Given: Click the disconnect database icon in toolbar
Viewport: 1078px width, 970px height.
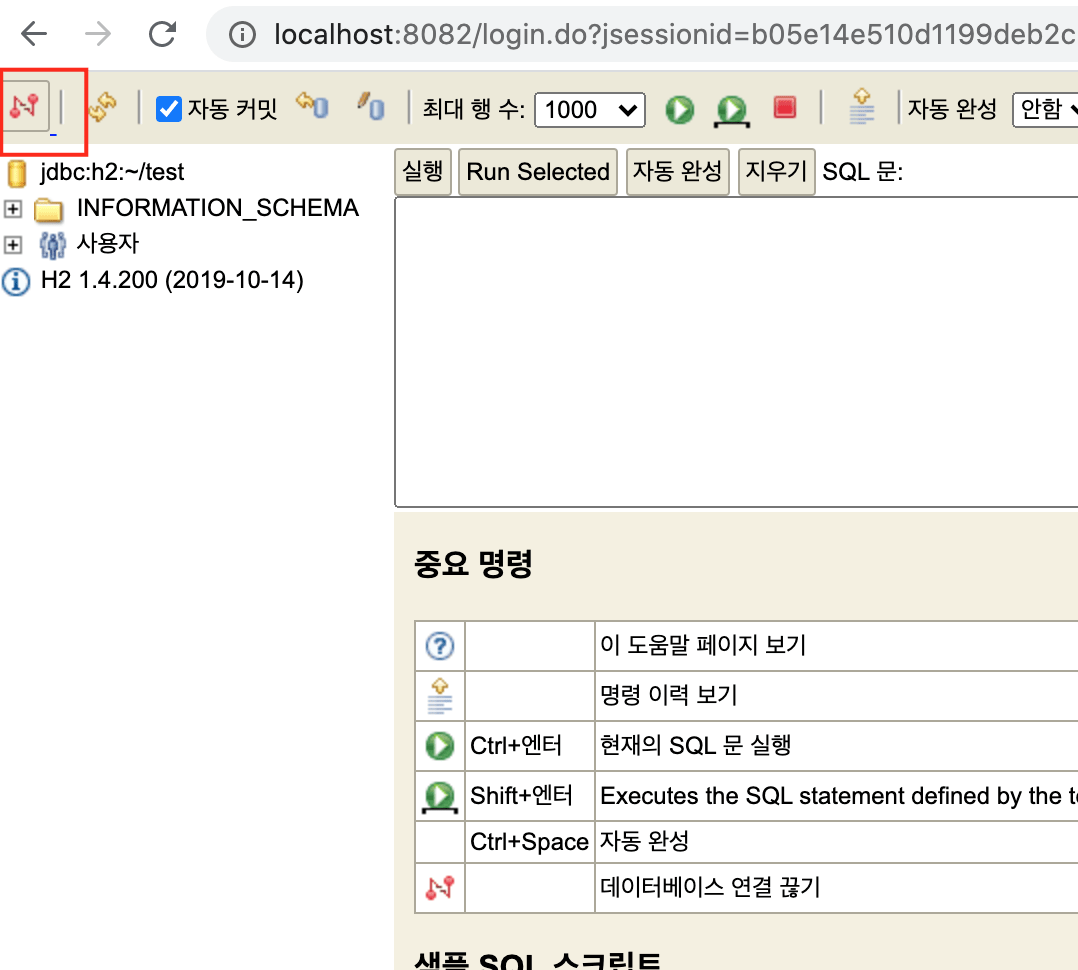Looking at the screenshot, I should (25, 105).
